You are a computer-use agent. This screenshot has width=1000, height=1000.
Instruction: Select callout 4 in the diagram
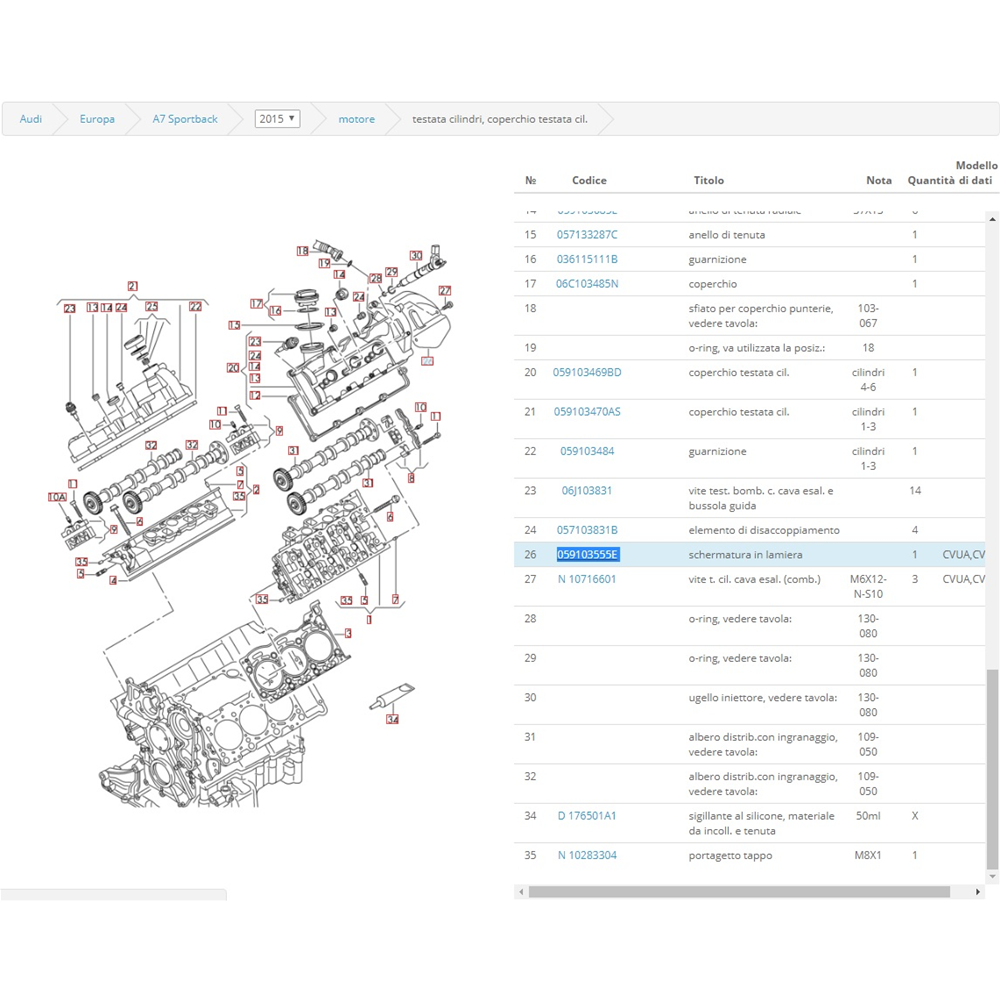coord(114,581)
